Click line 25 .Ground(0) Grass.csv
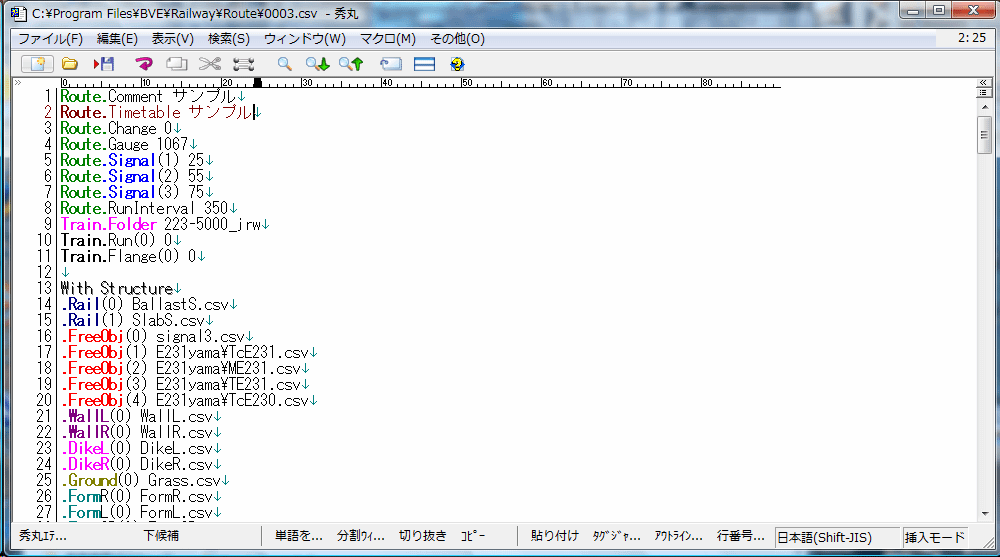 141,480
